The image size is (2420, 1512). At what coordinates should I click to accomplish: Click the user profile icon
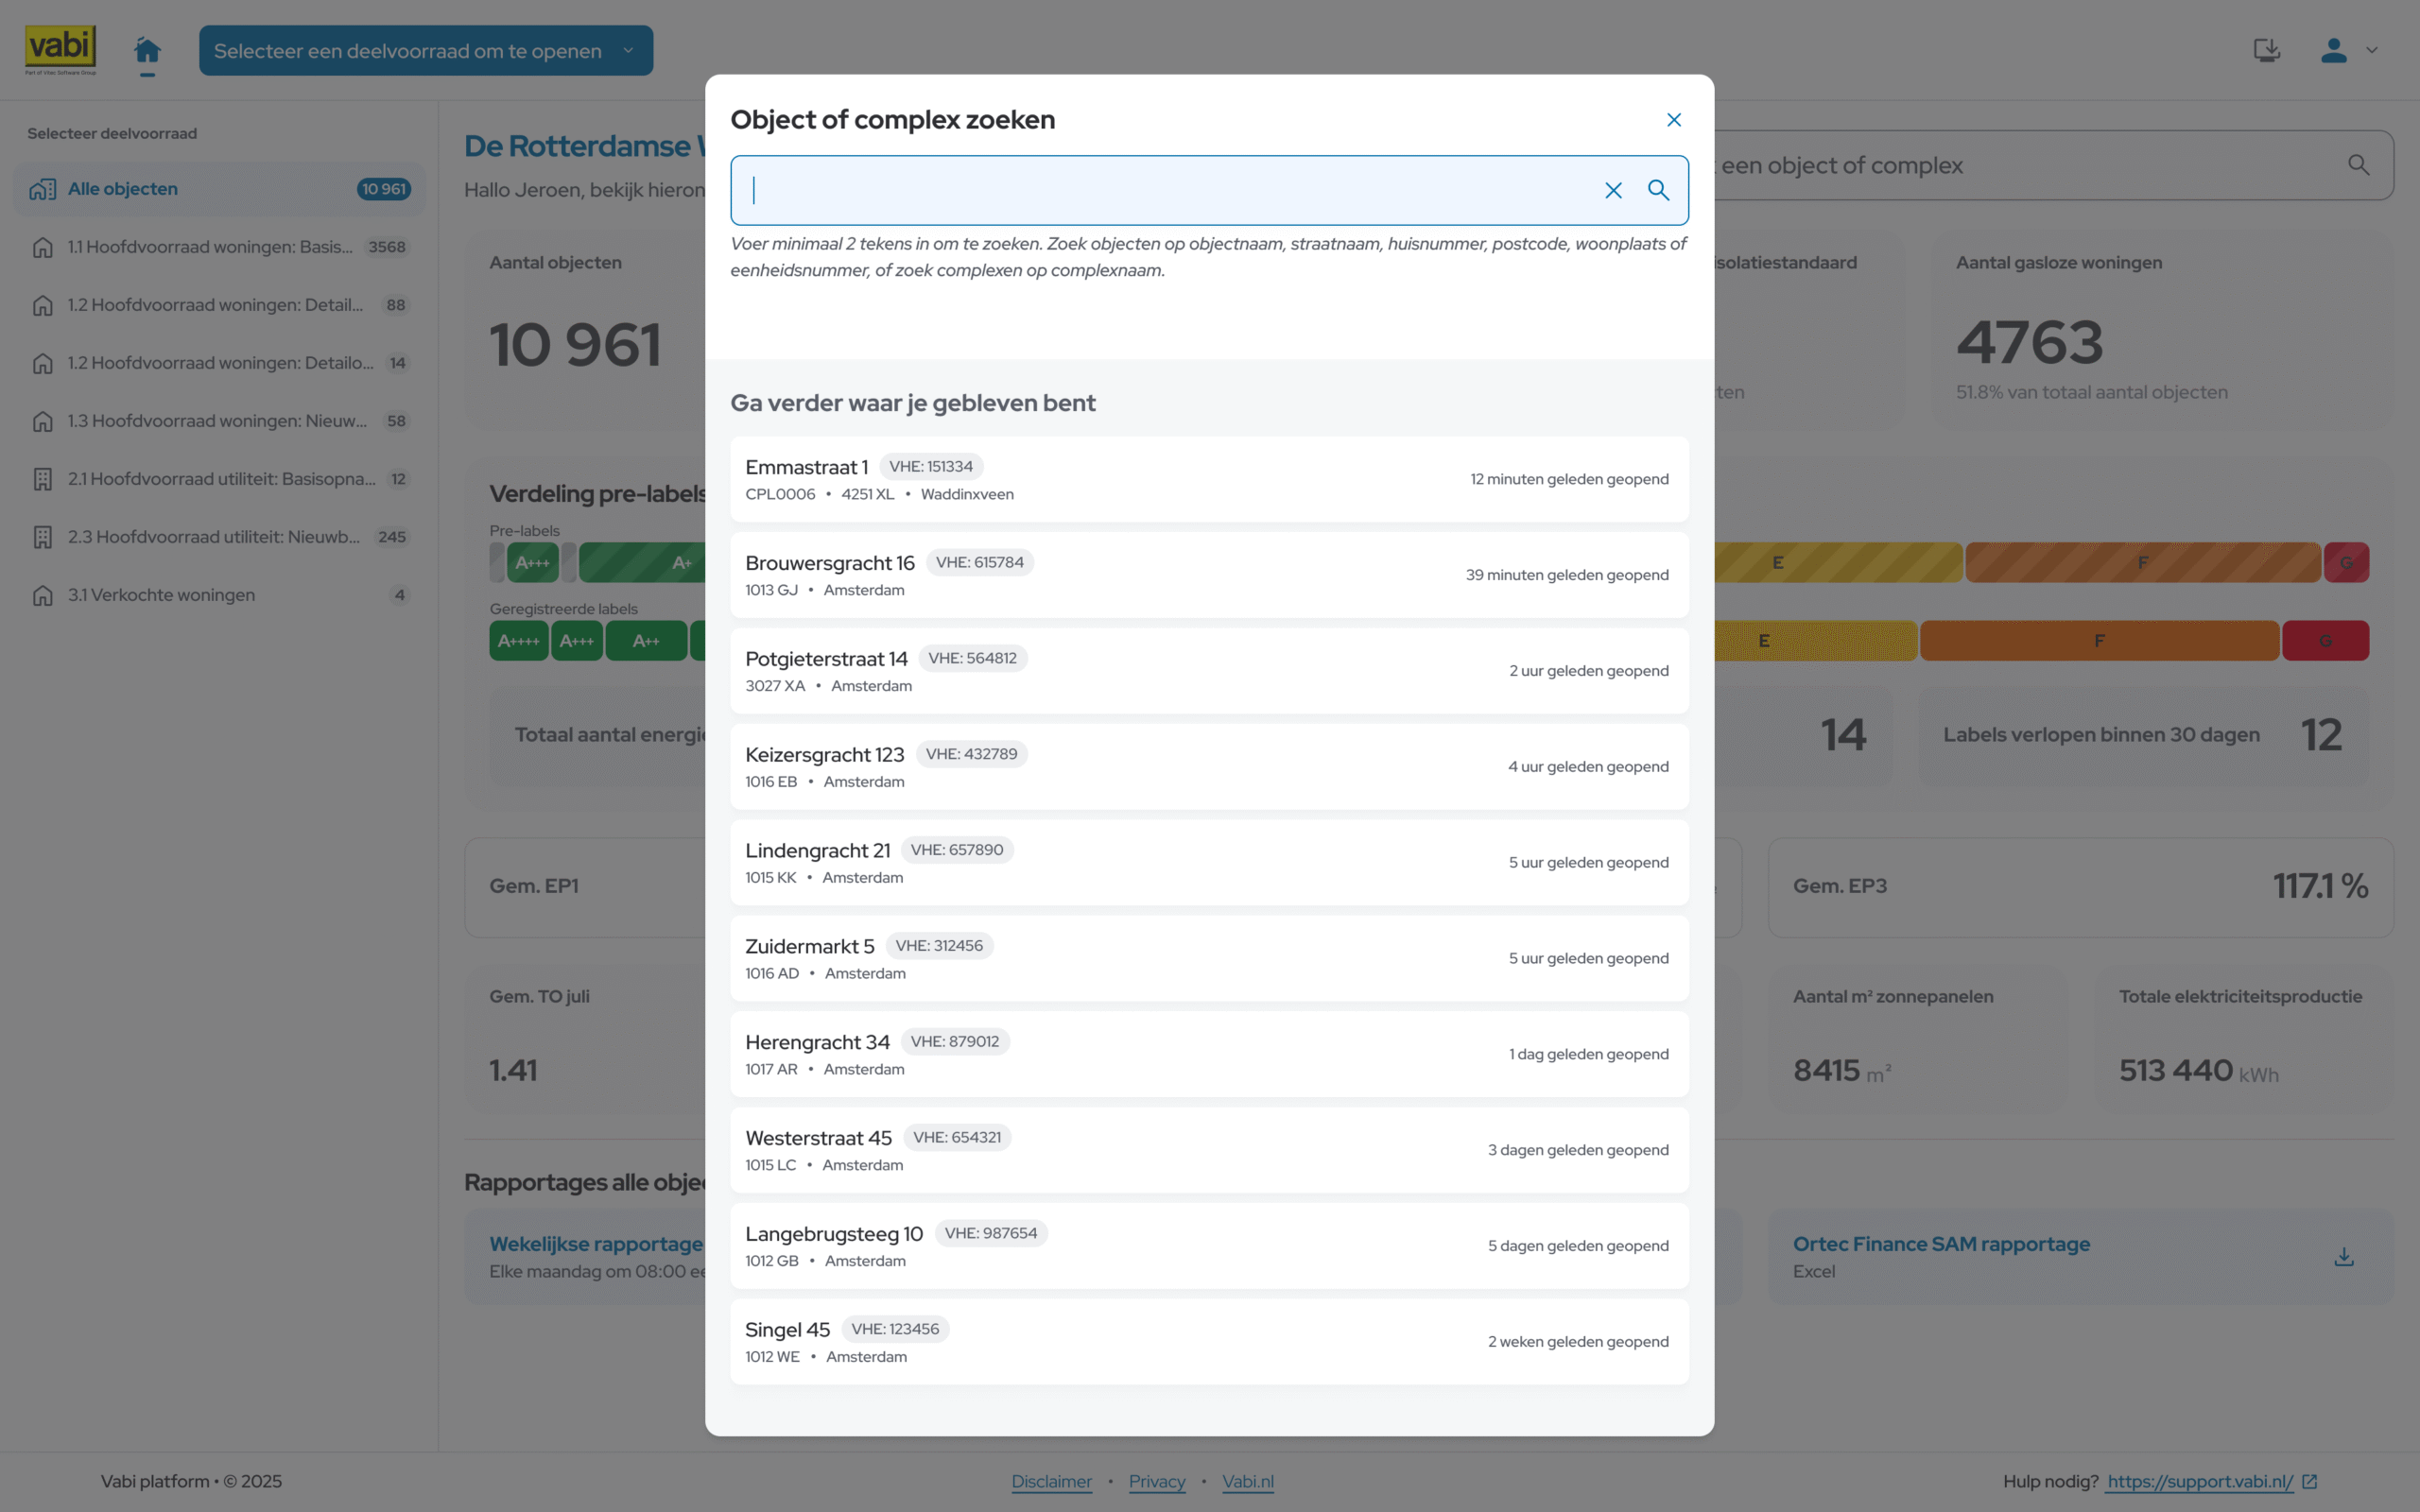click(x=2334, y=50)
